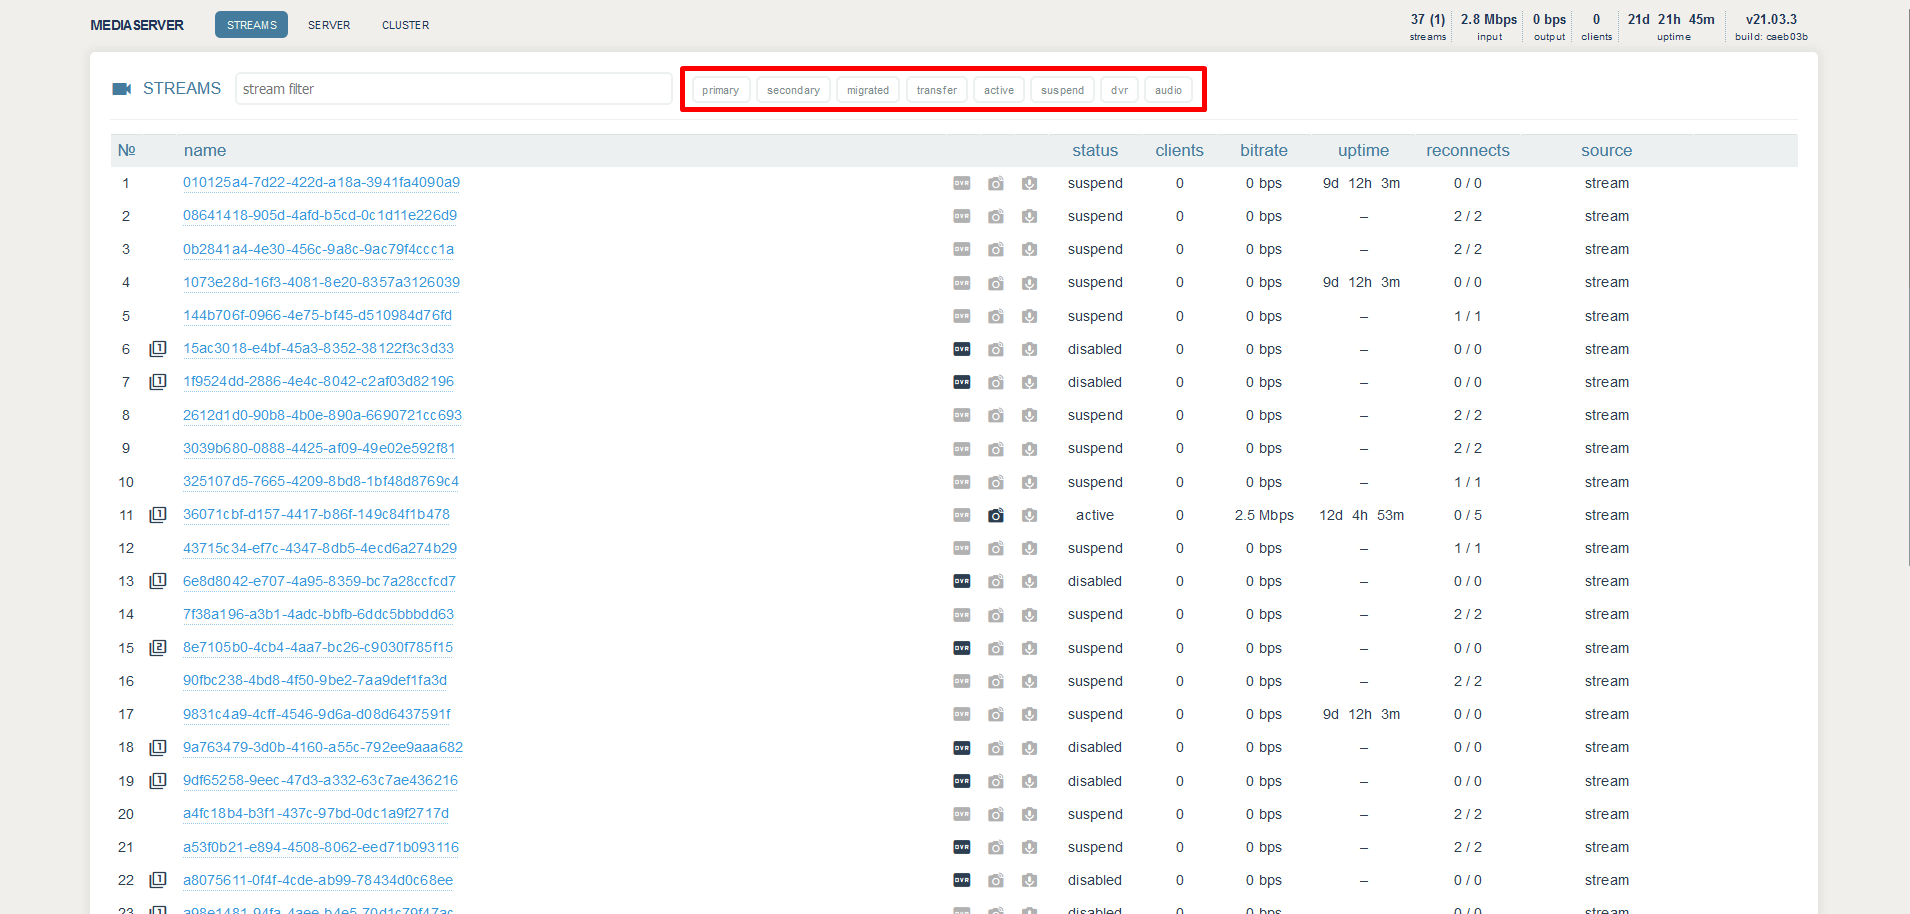Toggle the audio filter tag

tap(1168, 90)
